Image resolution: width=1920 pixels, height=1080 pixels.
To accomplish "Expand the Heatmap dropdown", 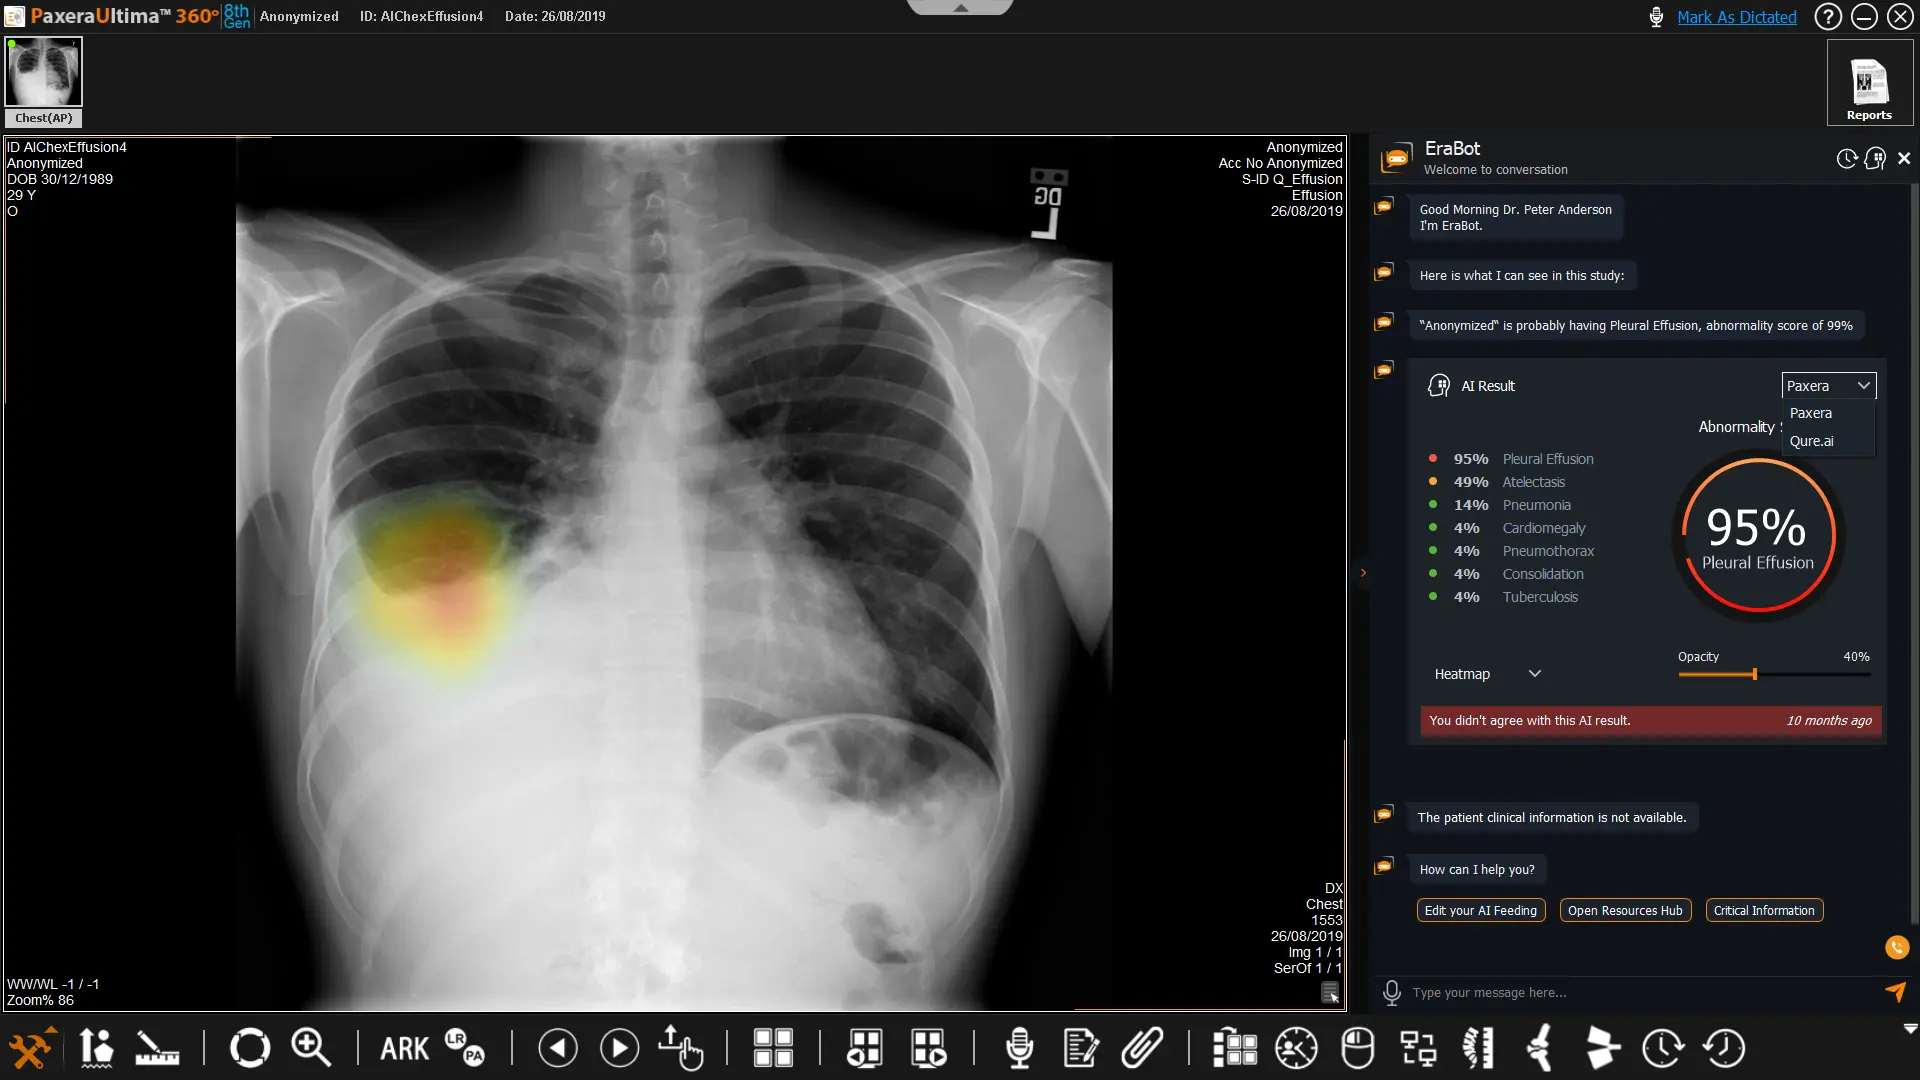I will click(1487, 674).
